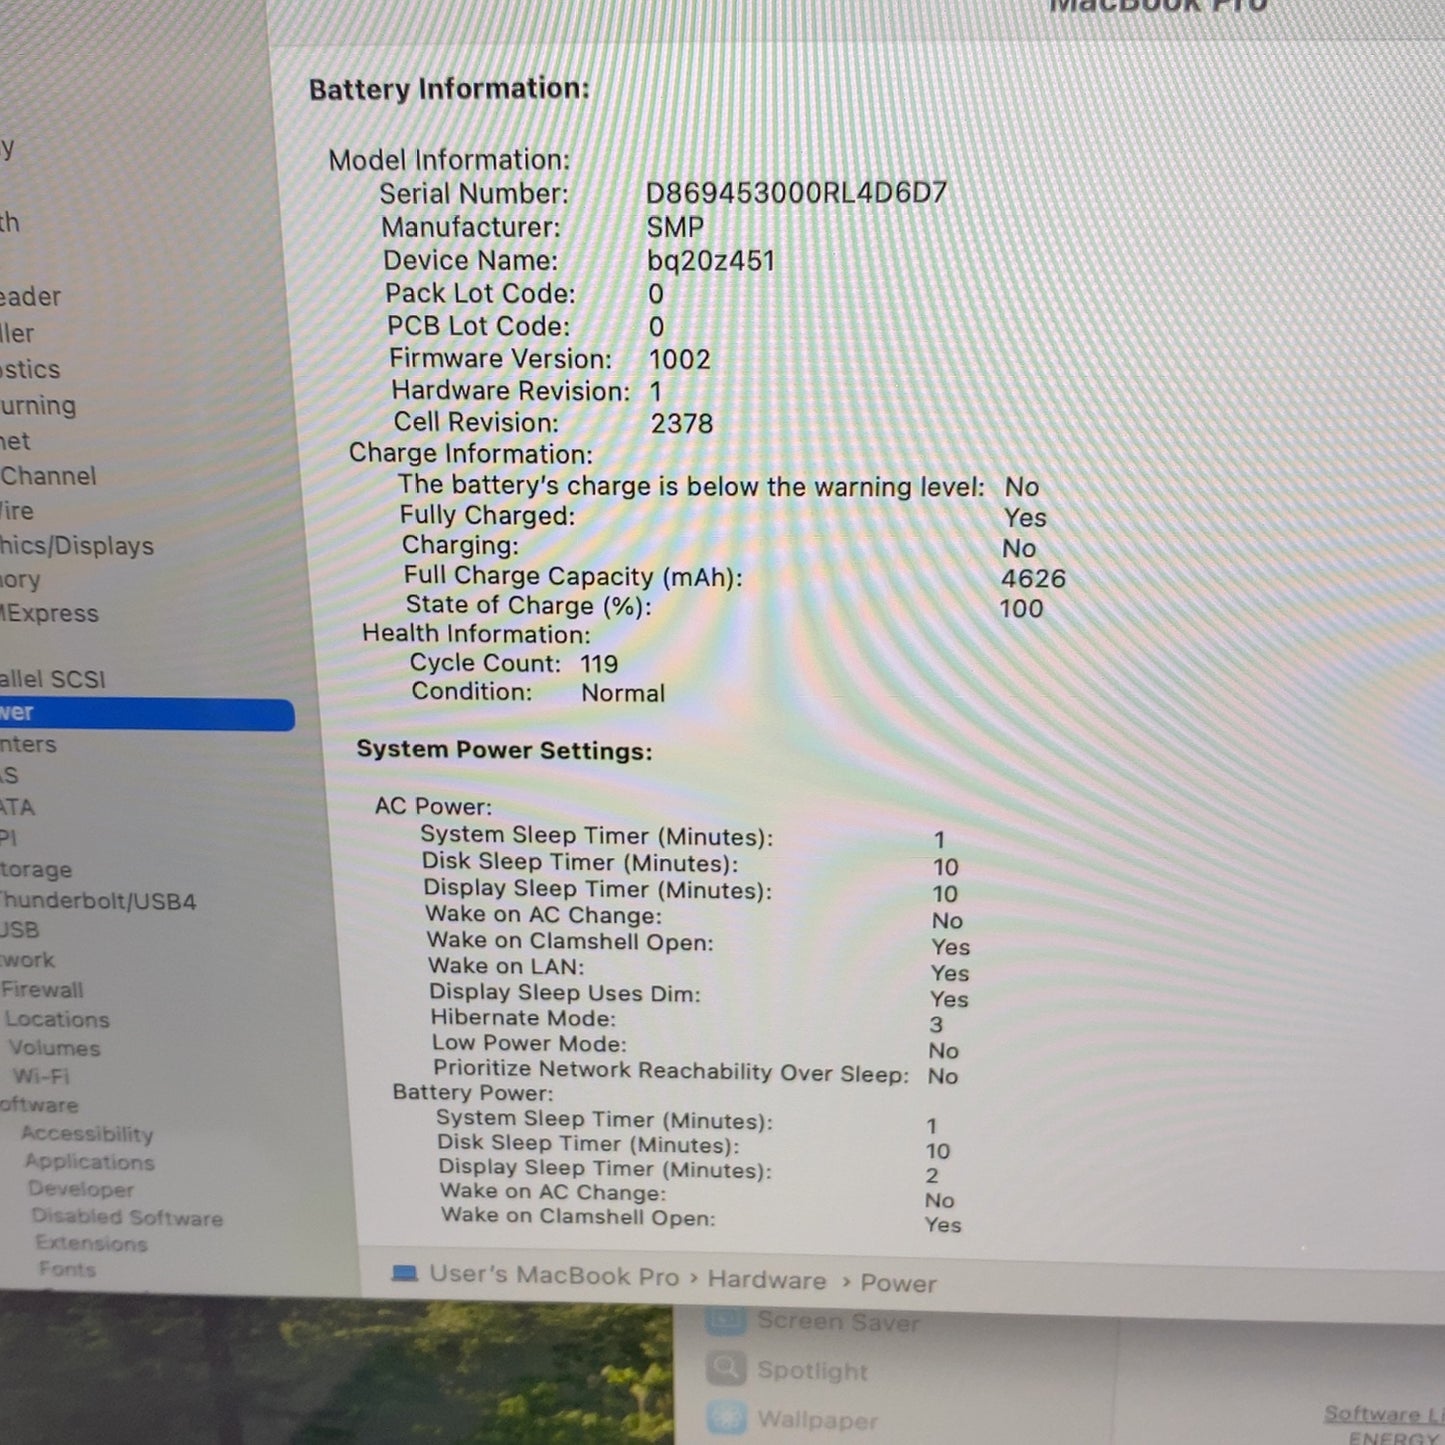Click the Fully Charged value Yes
Image resolution: width=1445 pixels, height=1445 pixels.
[x=1026, y=518]
